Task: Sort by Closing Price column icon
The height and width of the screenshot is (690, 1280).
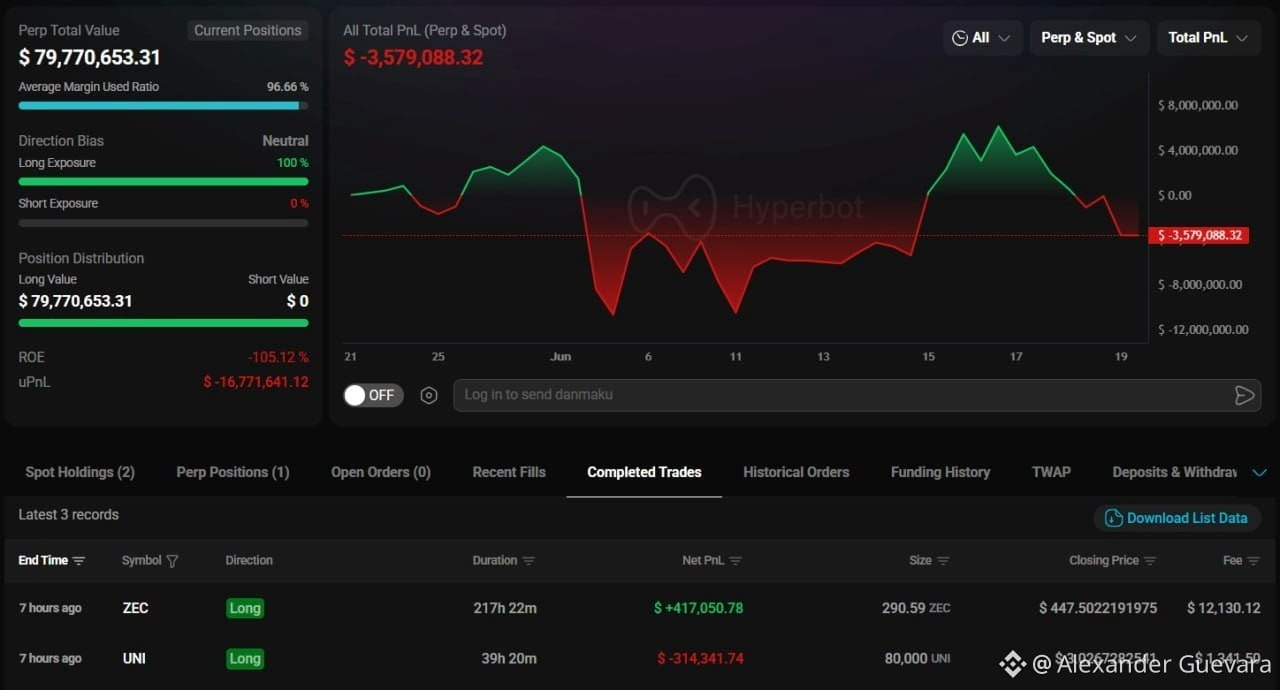Action: click(x=1150, y=561)
